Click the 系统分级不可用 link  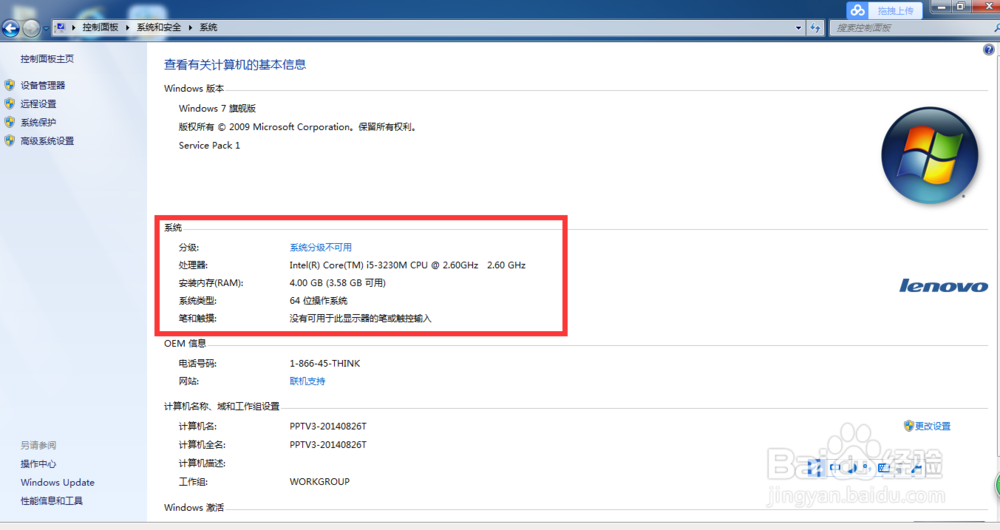click(x=320, y=247)
